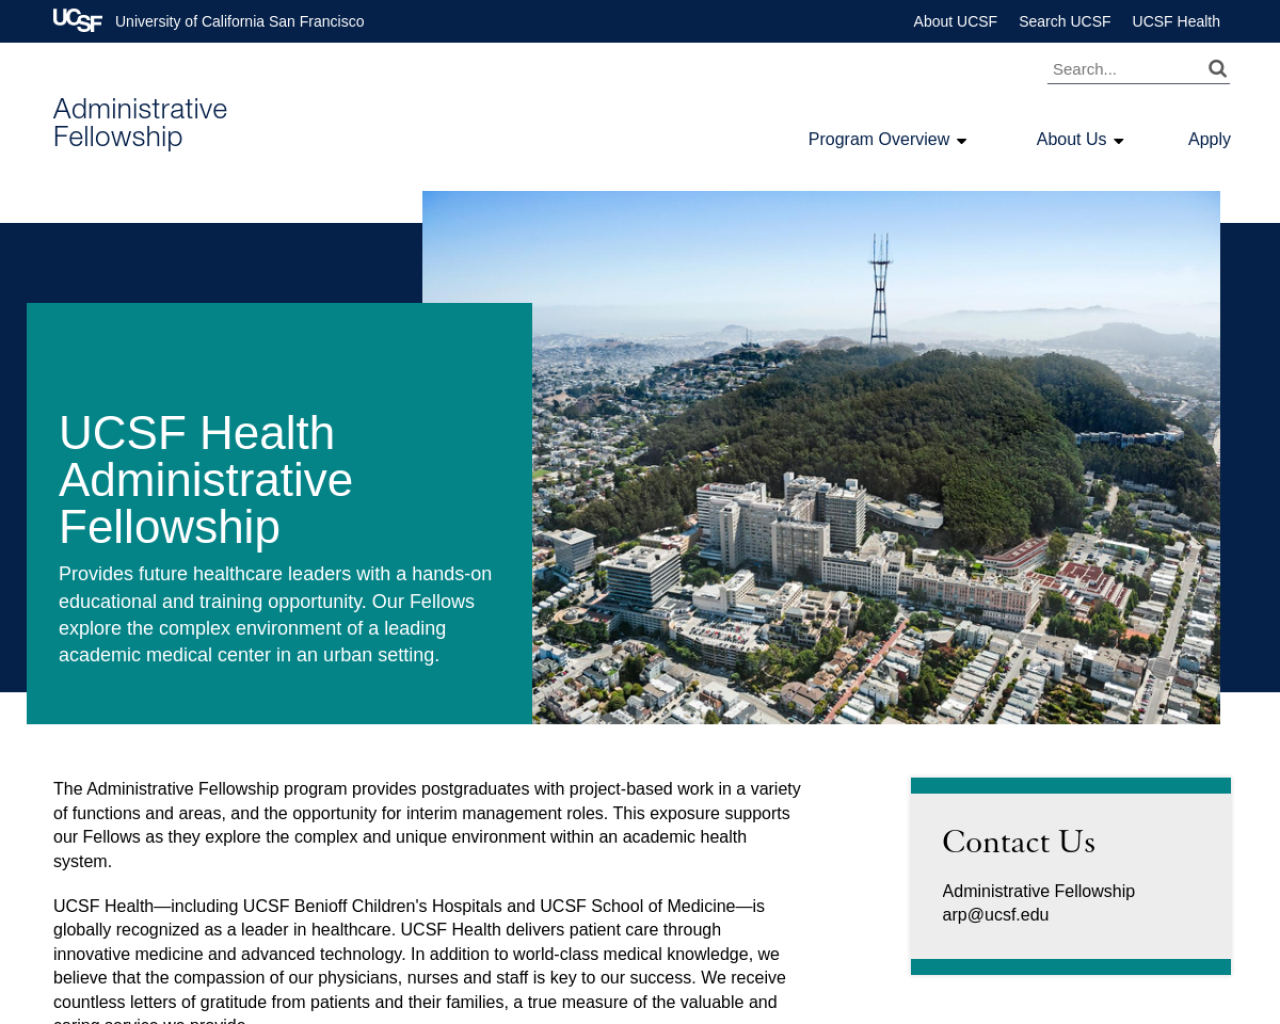Click paragraph starting 'Provides future healthcare leaders'
This screenshot has height=1024, width=1280.
coord(276,614)
